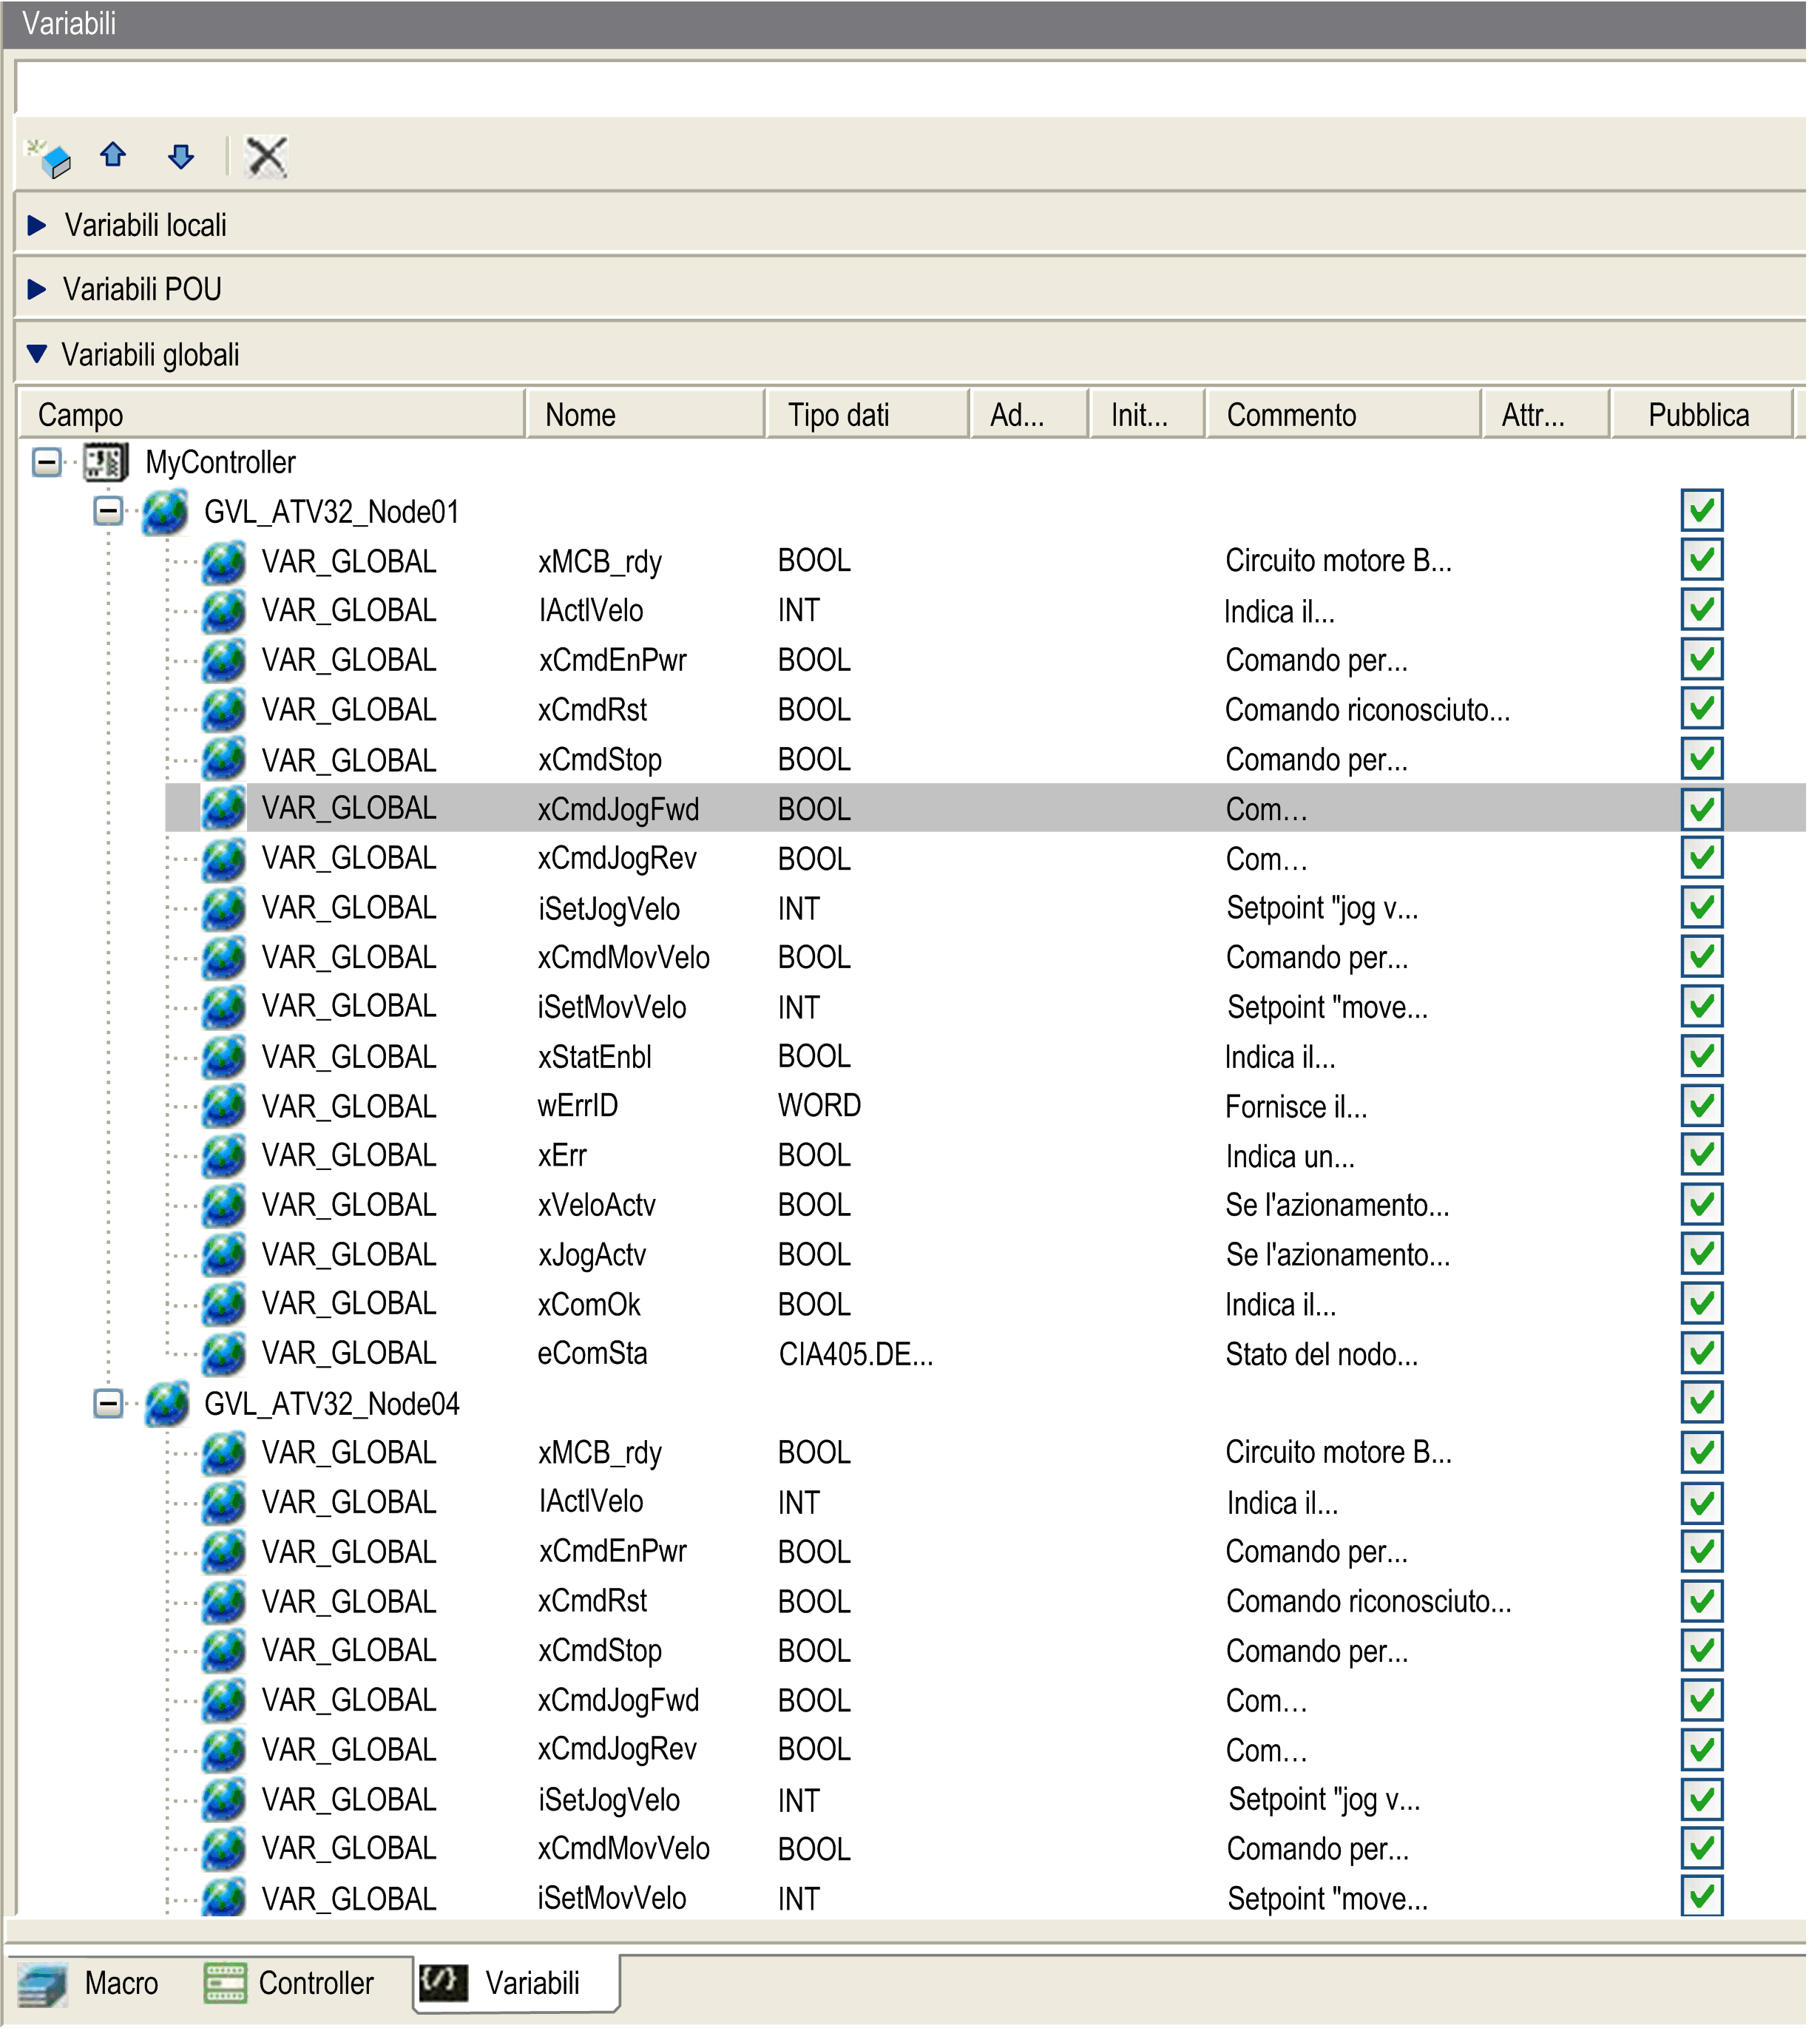Click the MyController device icon

click(x=106, y=462)
